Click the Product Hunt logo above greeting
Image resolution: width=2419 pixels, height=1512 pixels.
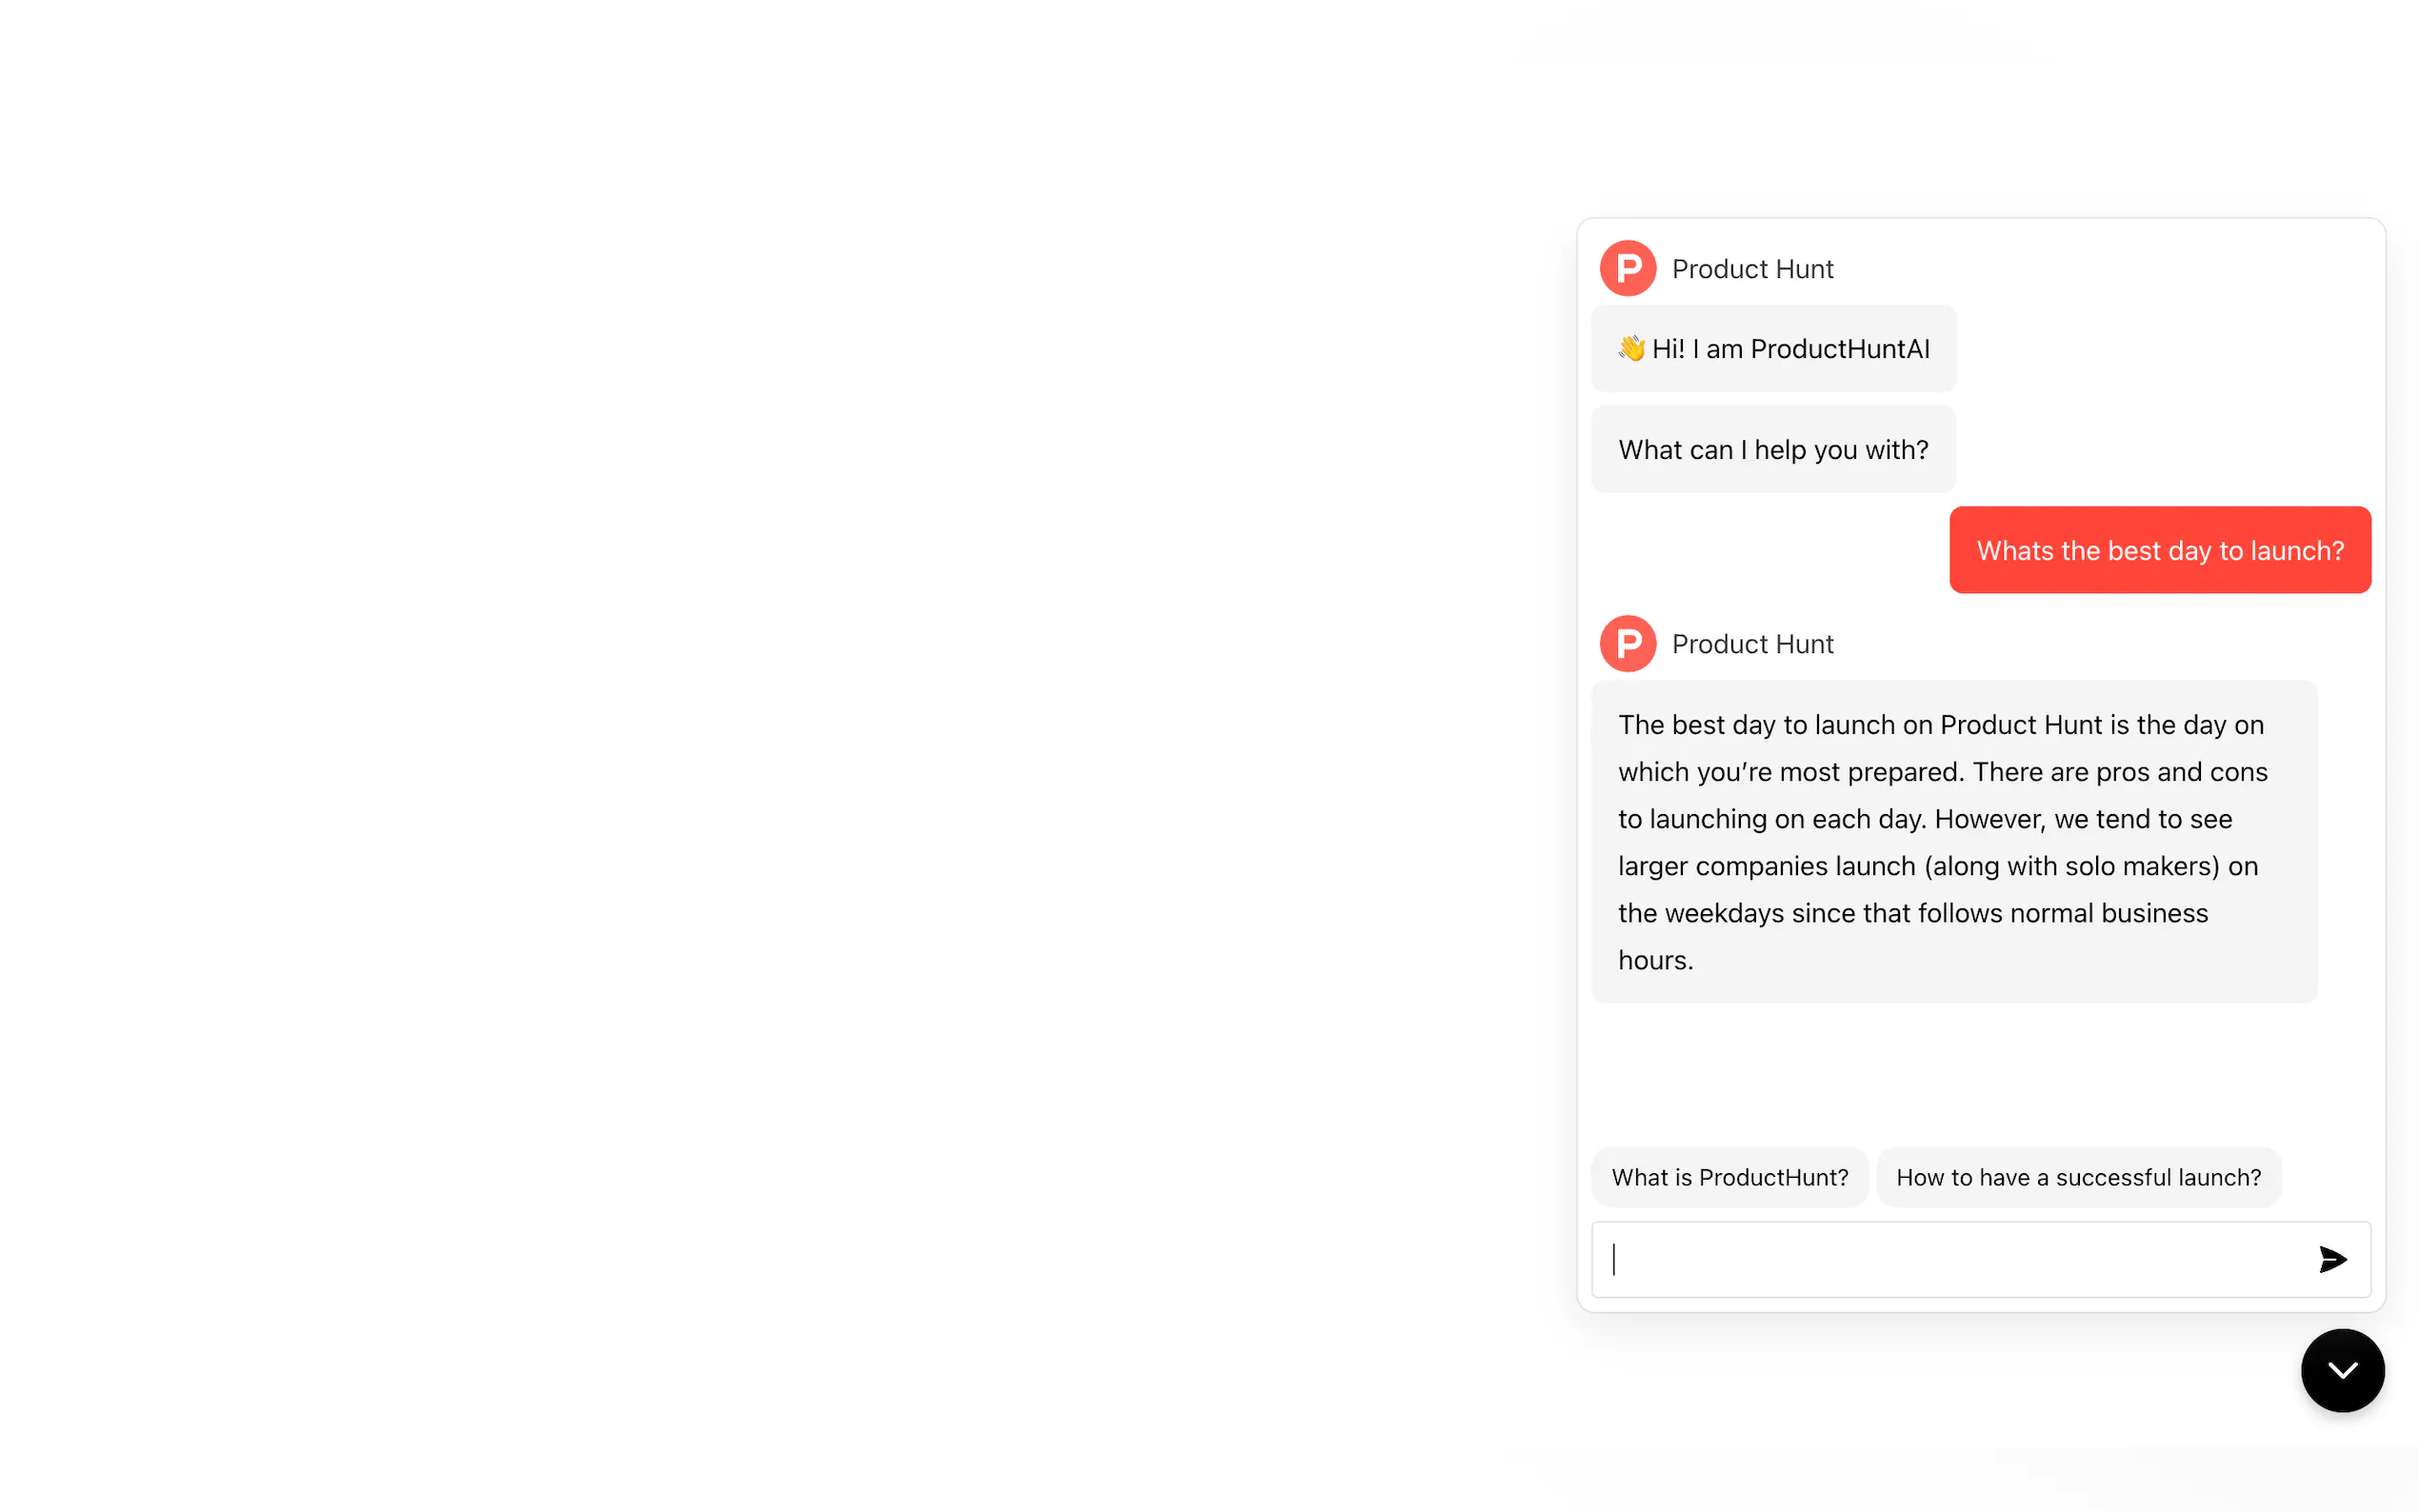1627,268
